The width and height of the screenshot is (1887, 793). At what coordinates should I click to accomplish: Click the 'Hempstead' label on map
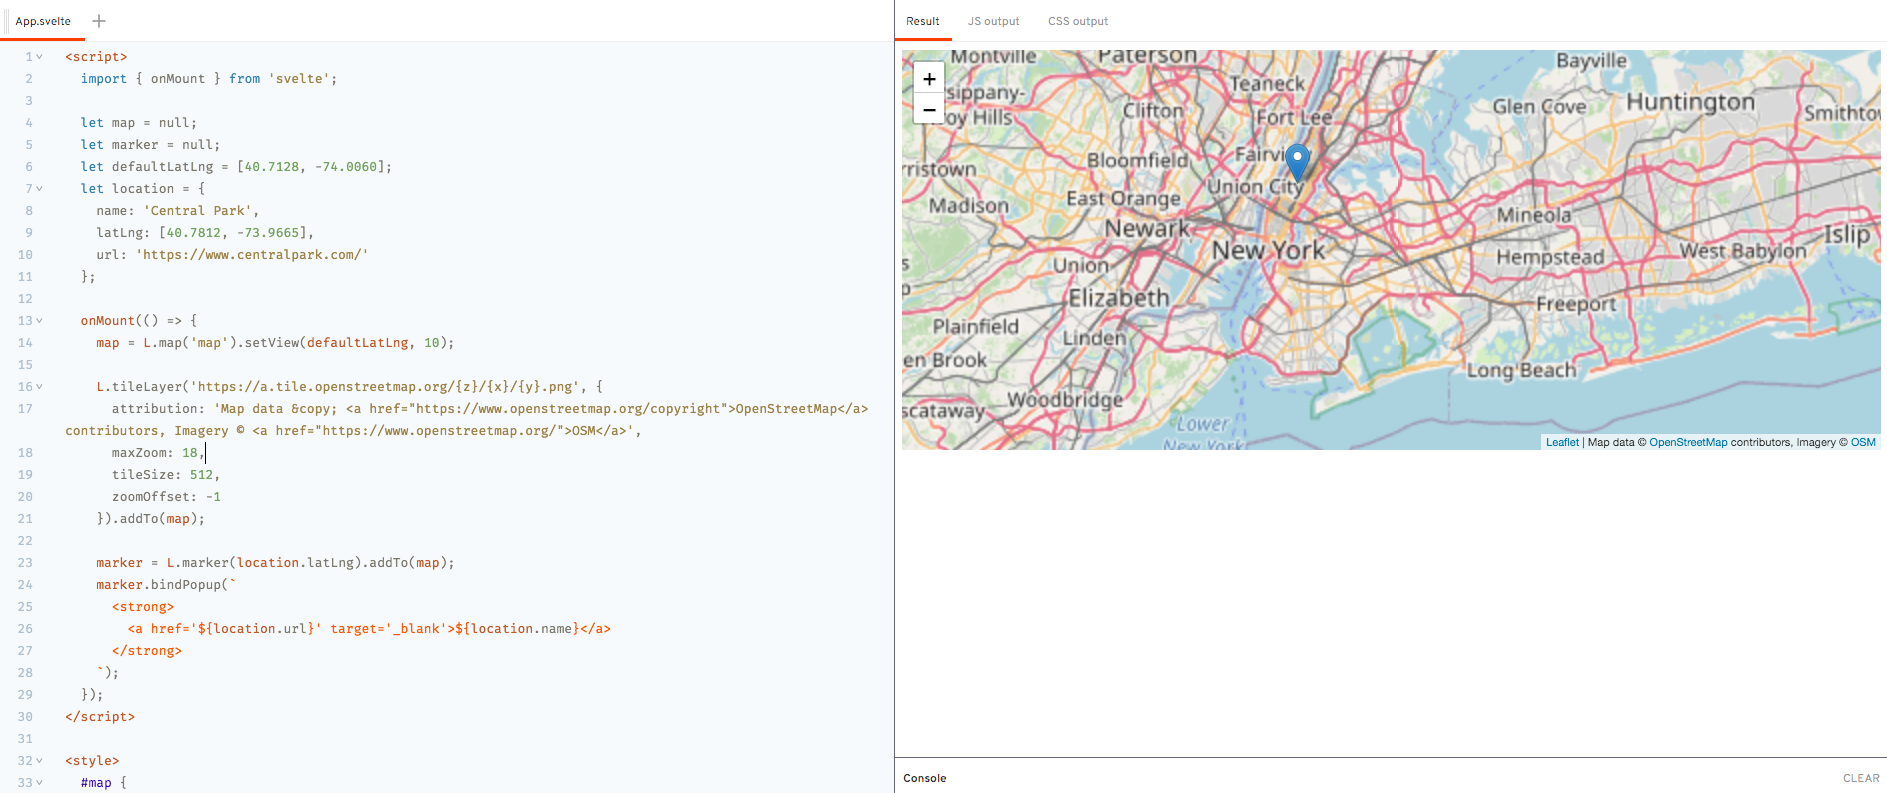pyautogui.click(x=1550, y=257)
